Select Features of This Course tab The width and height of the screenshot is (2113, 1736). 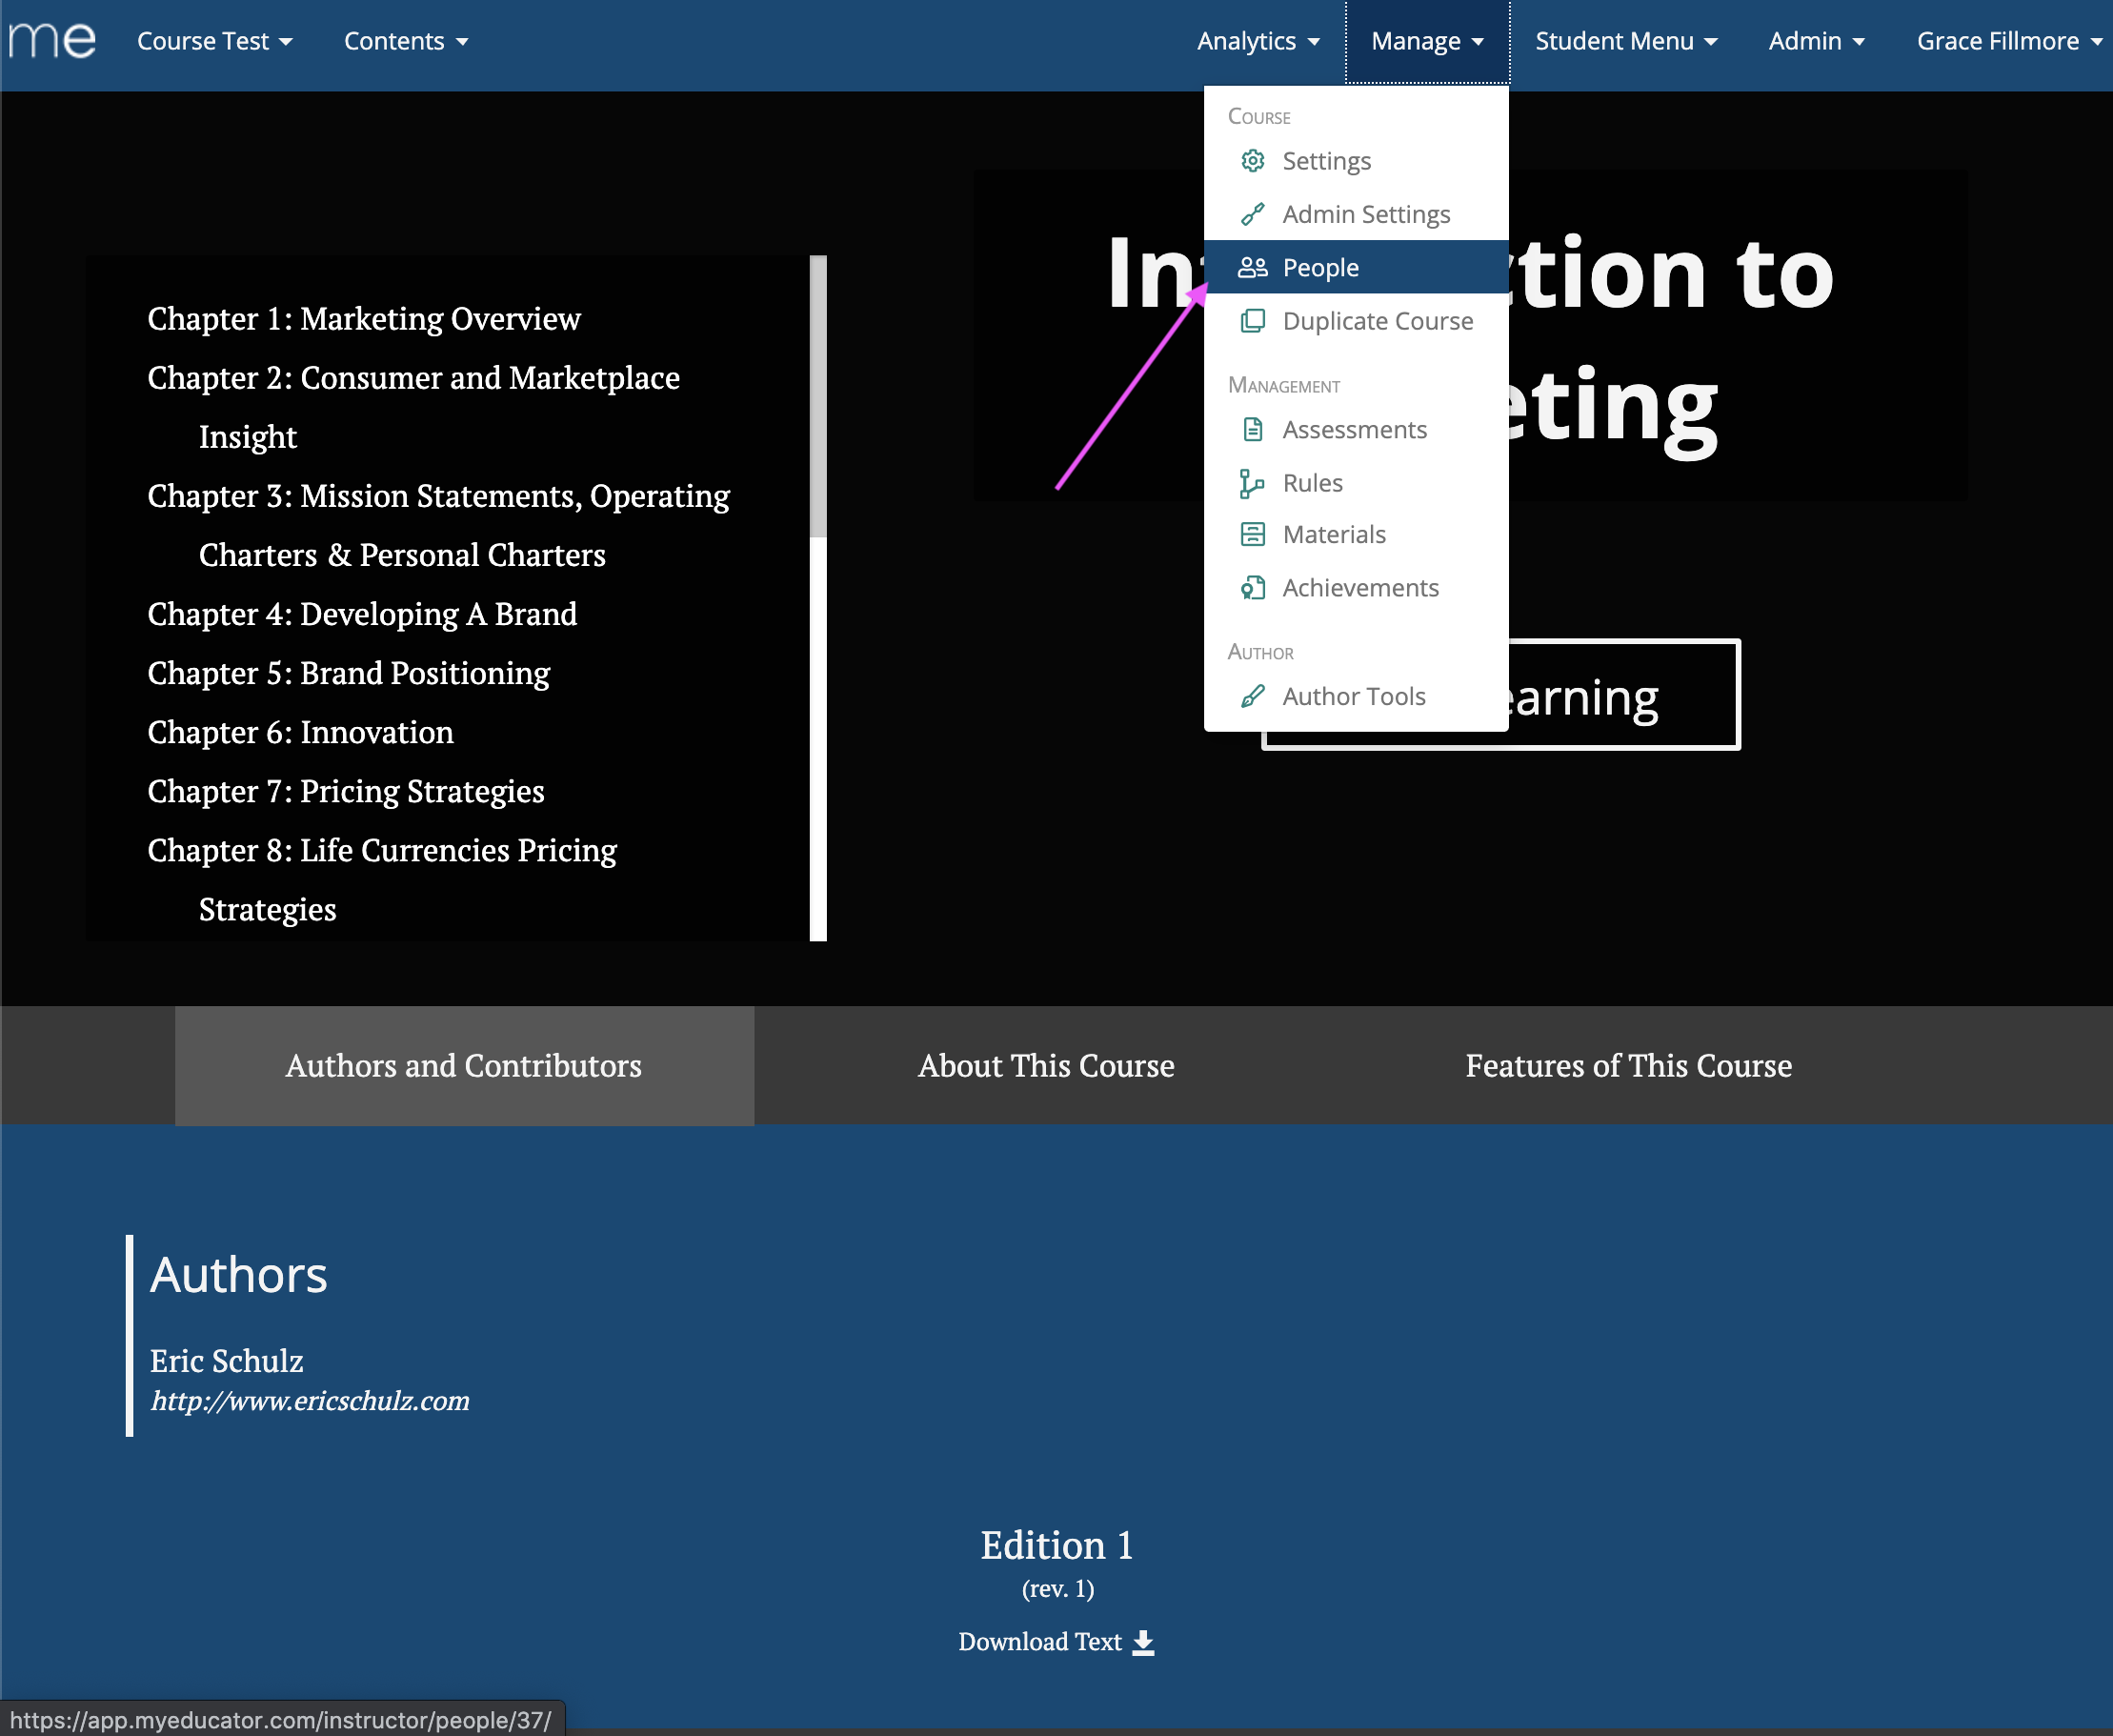click(x=1628, y=1065)
